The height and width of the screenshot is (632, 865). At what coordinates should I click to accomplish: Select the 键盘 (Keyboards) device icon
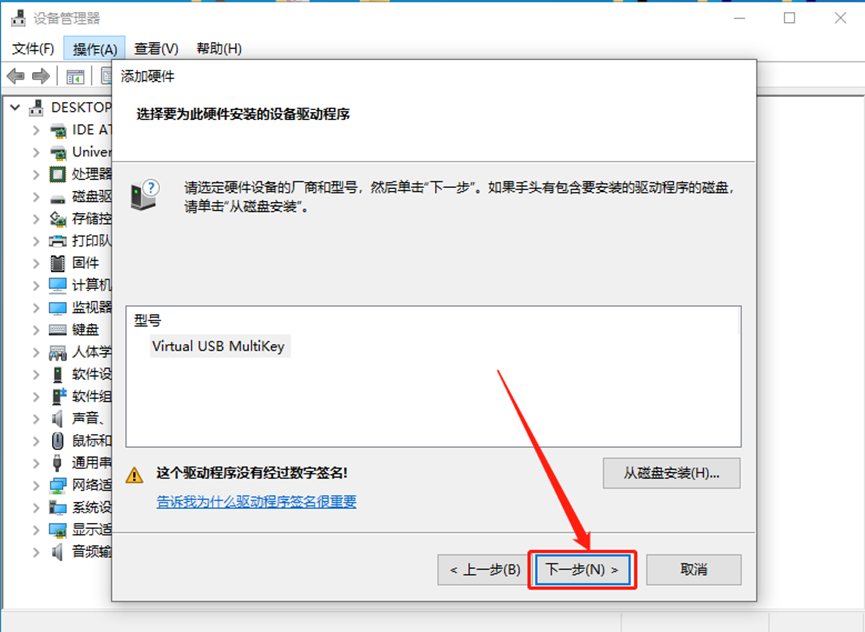pos(56,329)
